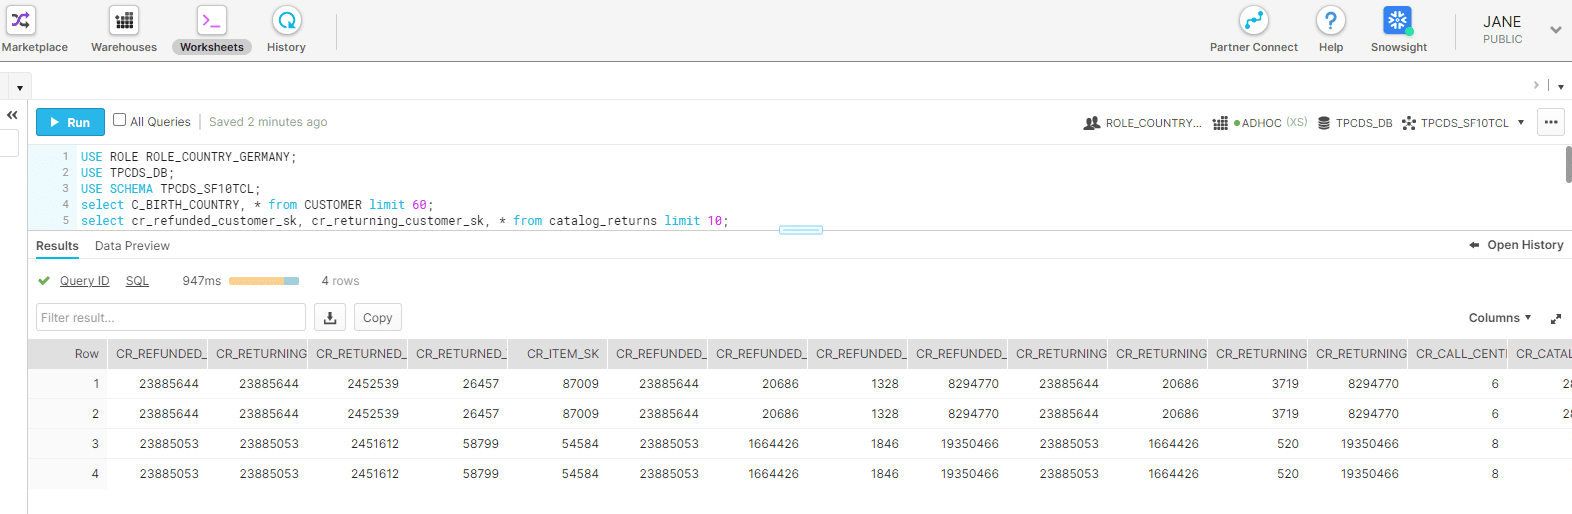
Task: Click the Row column header
Action: tap(68, 354)
